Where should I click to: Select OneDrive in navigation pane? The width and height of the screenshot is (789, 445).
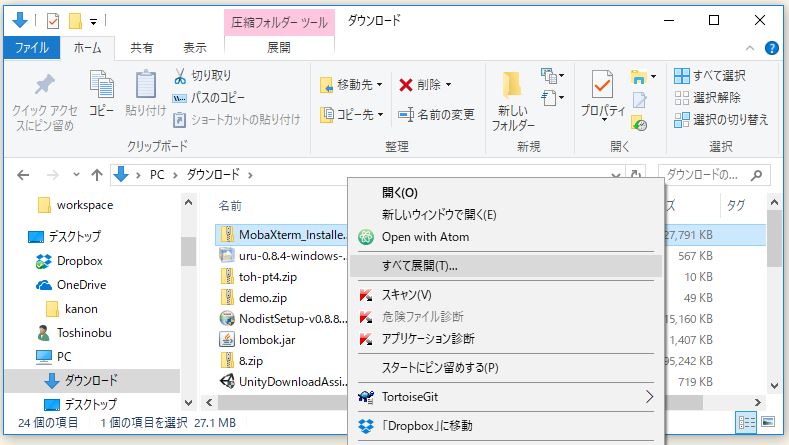pyautogui.click(x=71, y=285)
